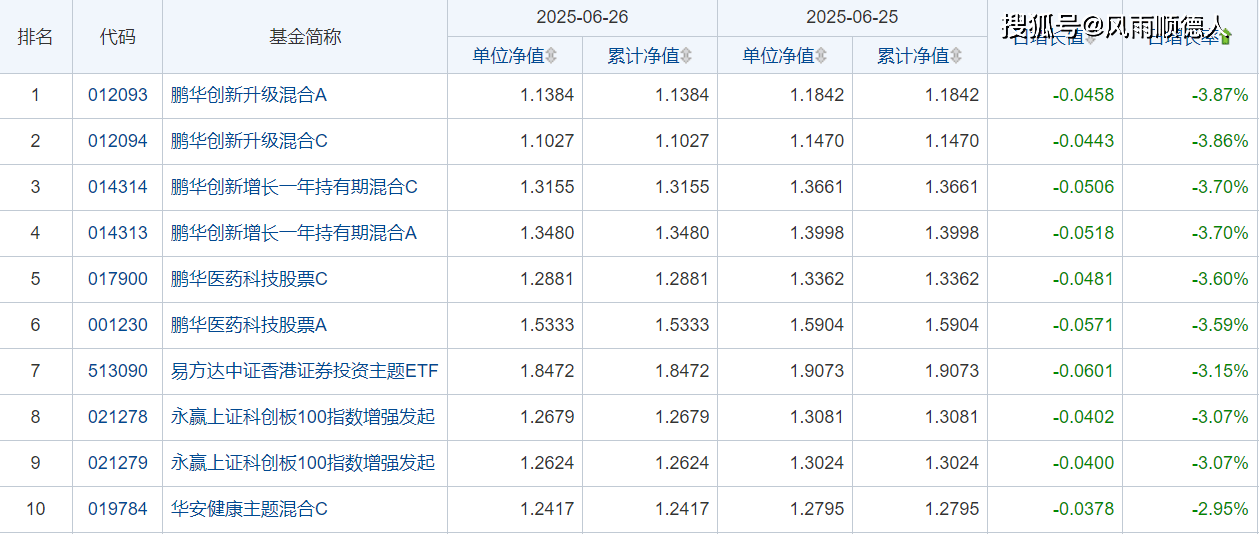Open fund code 021279 link

point(118,463)
